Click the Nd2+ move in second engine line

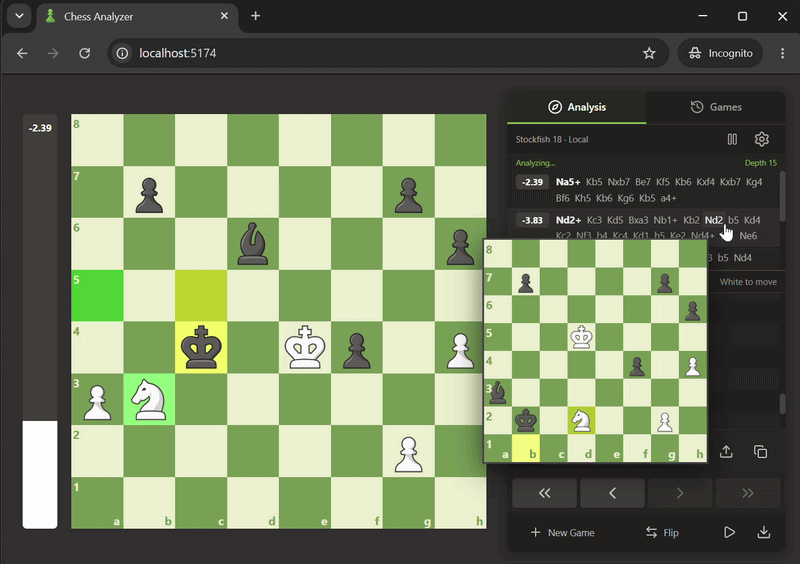pyautogui.click(x=568, y=220)
